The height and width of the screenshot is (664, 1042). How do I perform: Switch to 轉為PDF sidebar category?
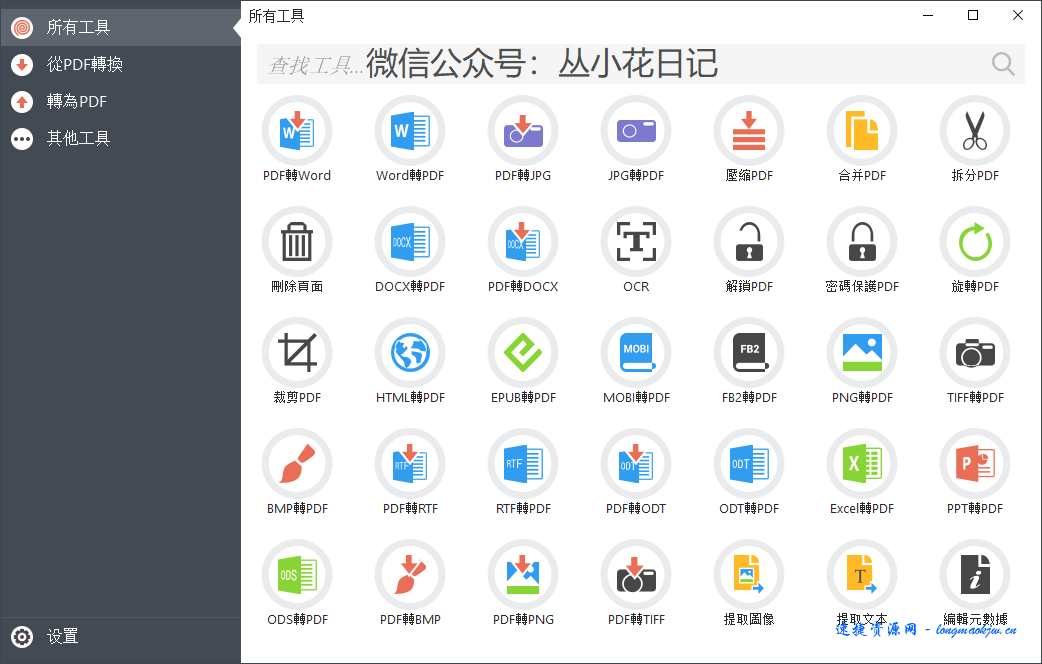coord(120,102)
